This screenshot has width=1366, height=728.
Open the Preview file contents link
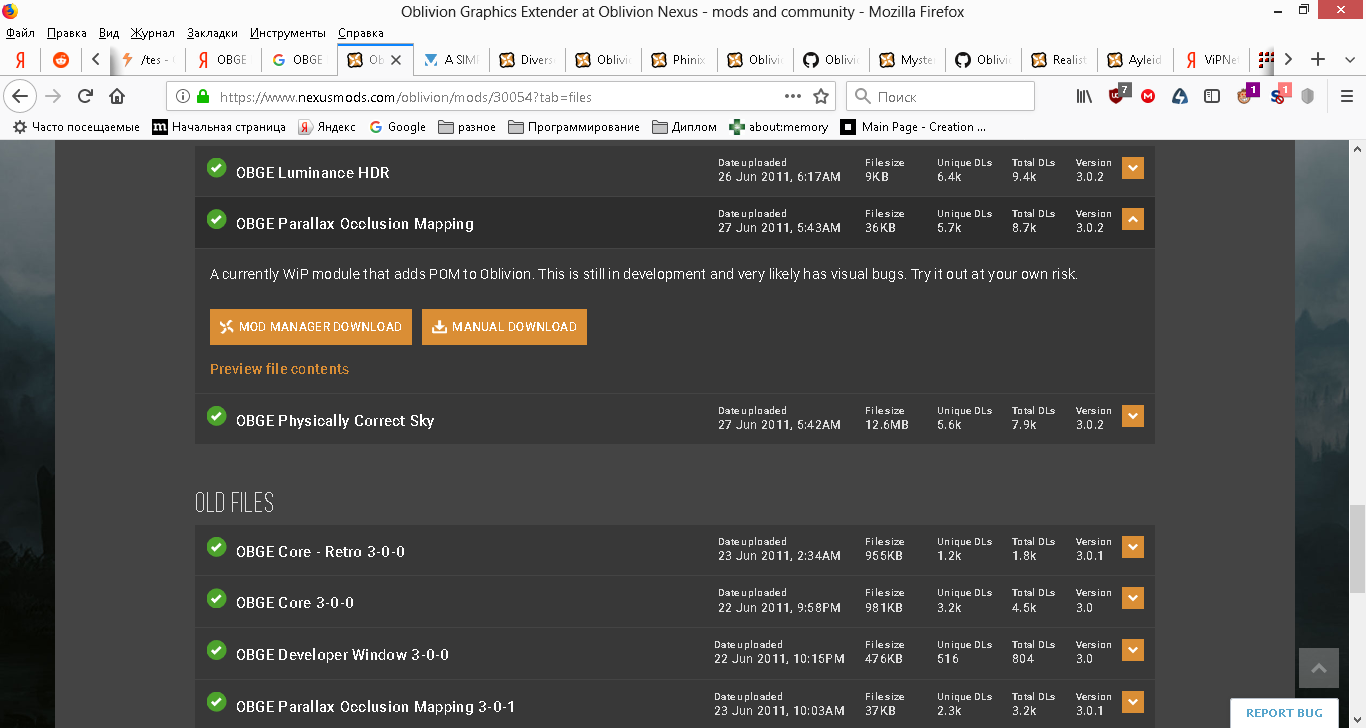[x=279, y=369]
